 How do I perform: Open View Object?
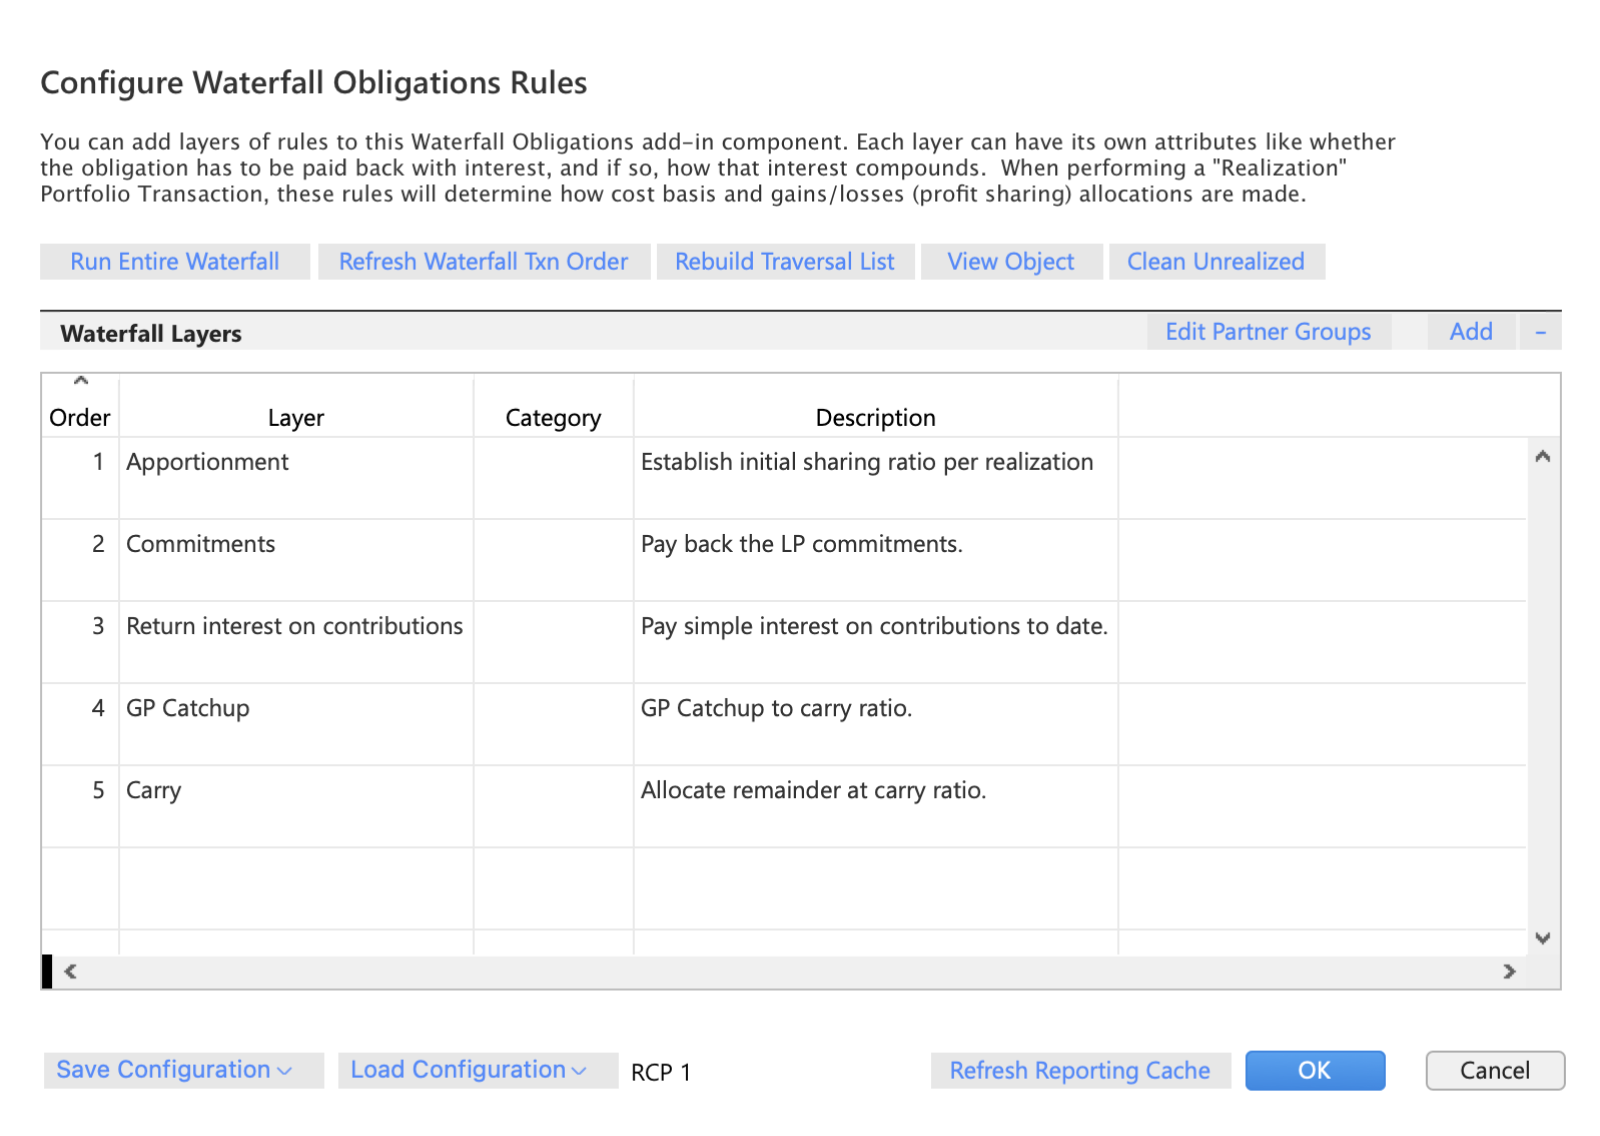[1011, 262]
